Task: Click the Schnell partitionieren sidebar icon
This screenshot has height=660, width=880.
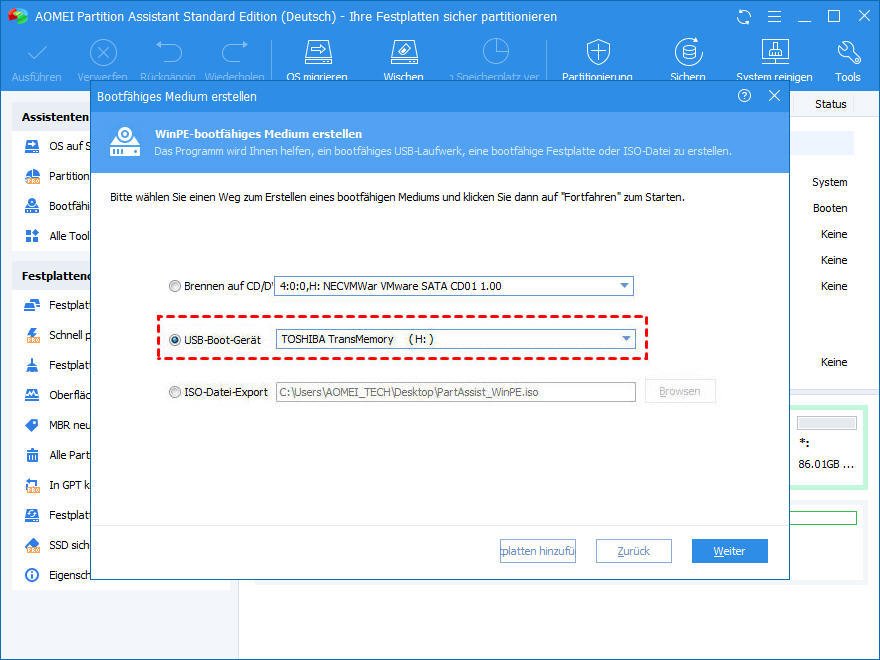Action: [x=32, y=335]
